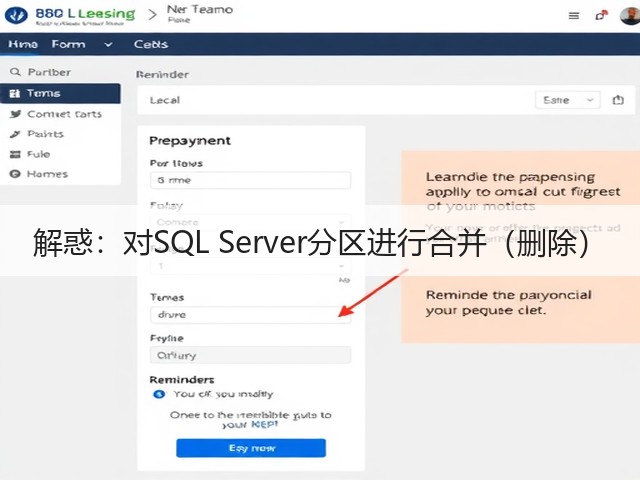Click the Tems sidebar icon

pos(15,93)
